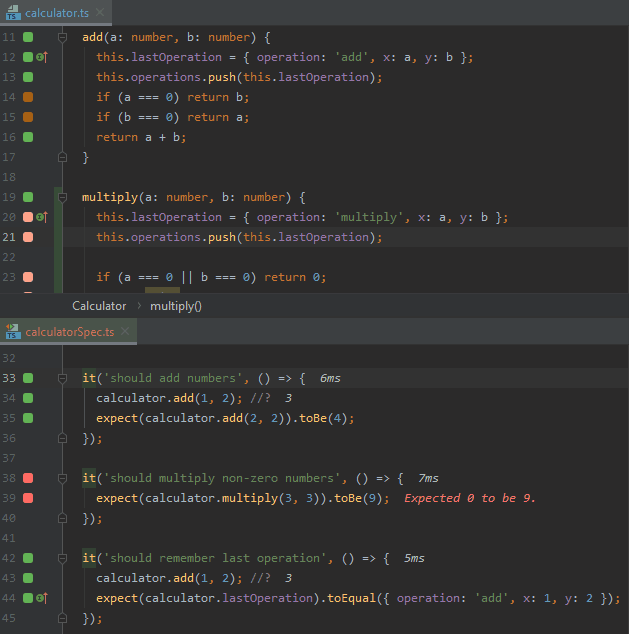This screenshot has width=629, height=634.
Task: Switch to the calculatorSpec.ts tab
Action: pos(70,331)
